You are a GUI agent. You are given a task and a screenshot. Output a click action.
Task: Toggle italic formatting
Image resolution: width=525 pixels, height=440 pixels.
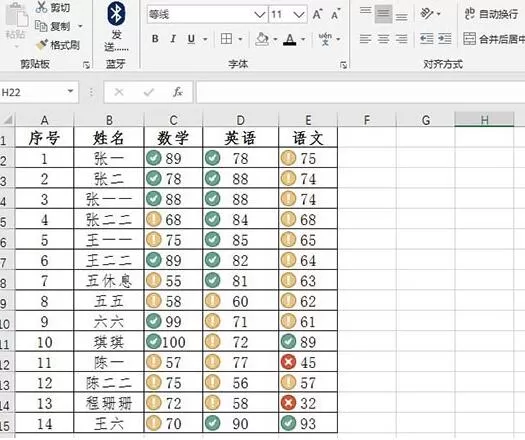(173, 39)
